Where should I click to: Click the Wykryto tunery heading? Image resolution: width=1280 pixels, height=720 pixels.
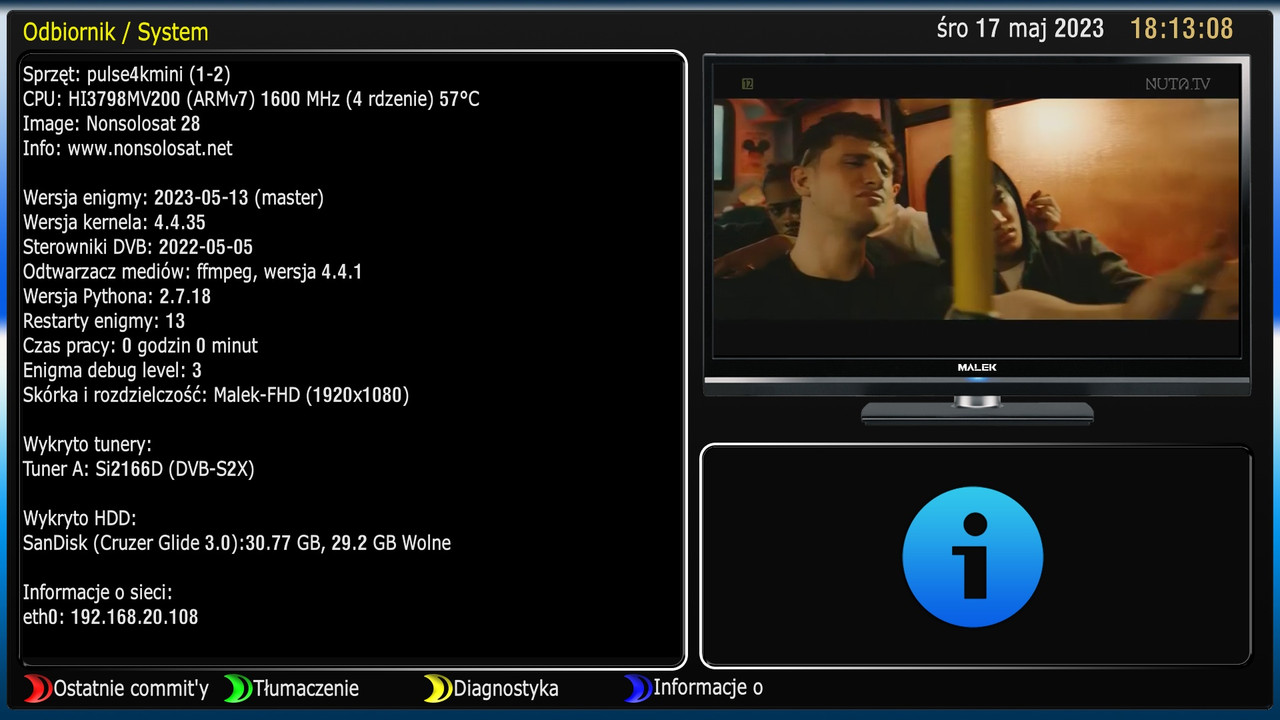point(87,445)
